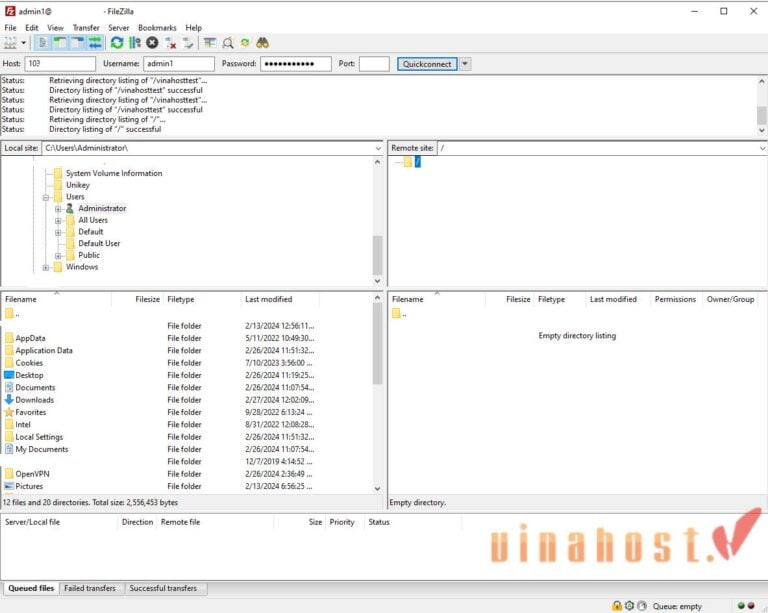Viewport: 768px width, 613px height.
Task: Collapse the Users folder in local tree
Action: 46,197
